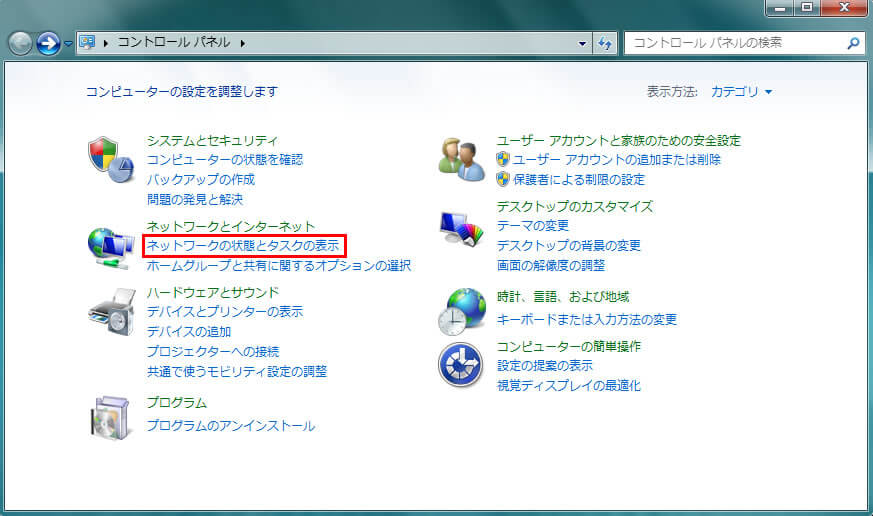Click the forward navigation arrow button
Viewport: 873px width, 516px height.
pyautogui.click(x=48, y=43)
